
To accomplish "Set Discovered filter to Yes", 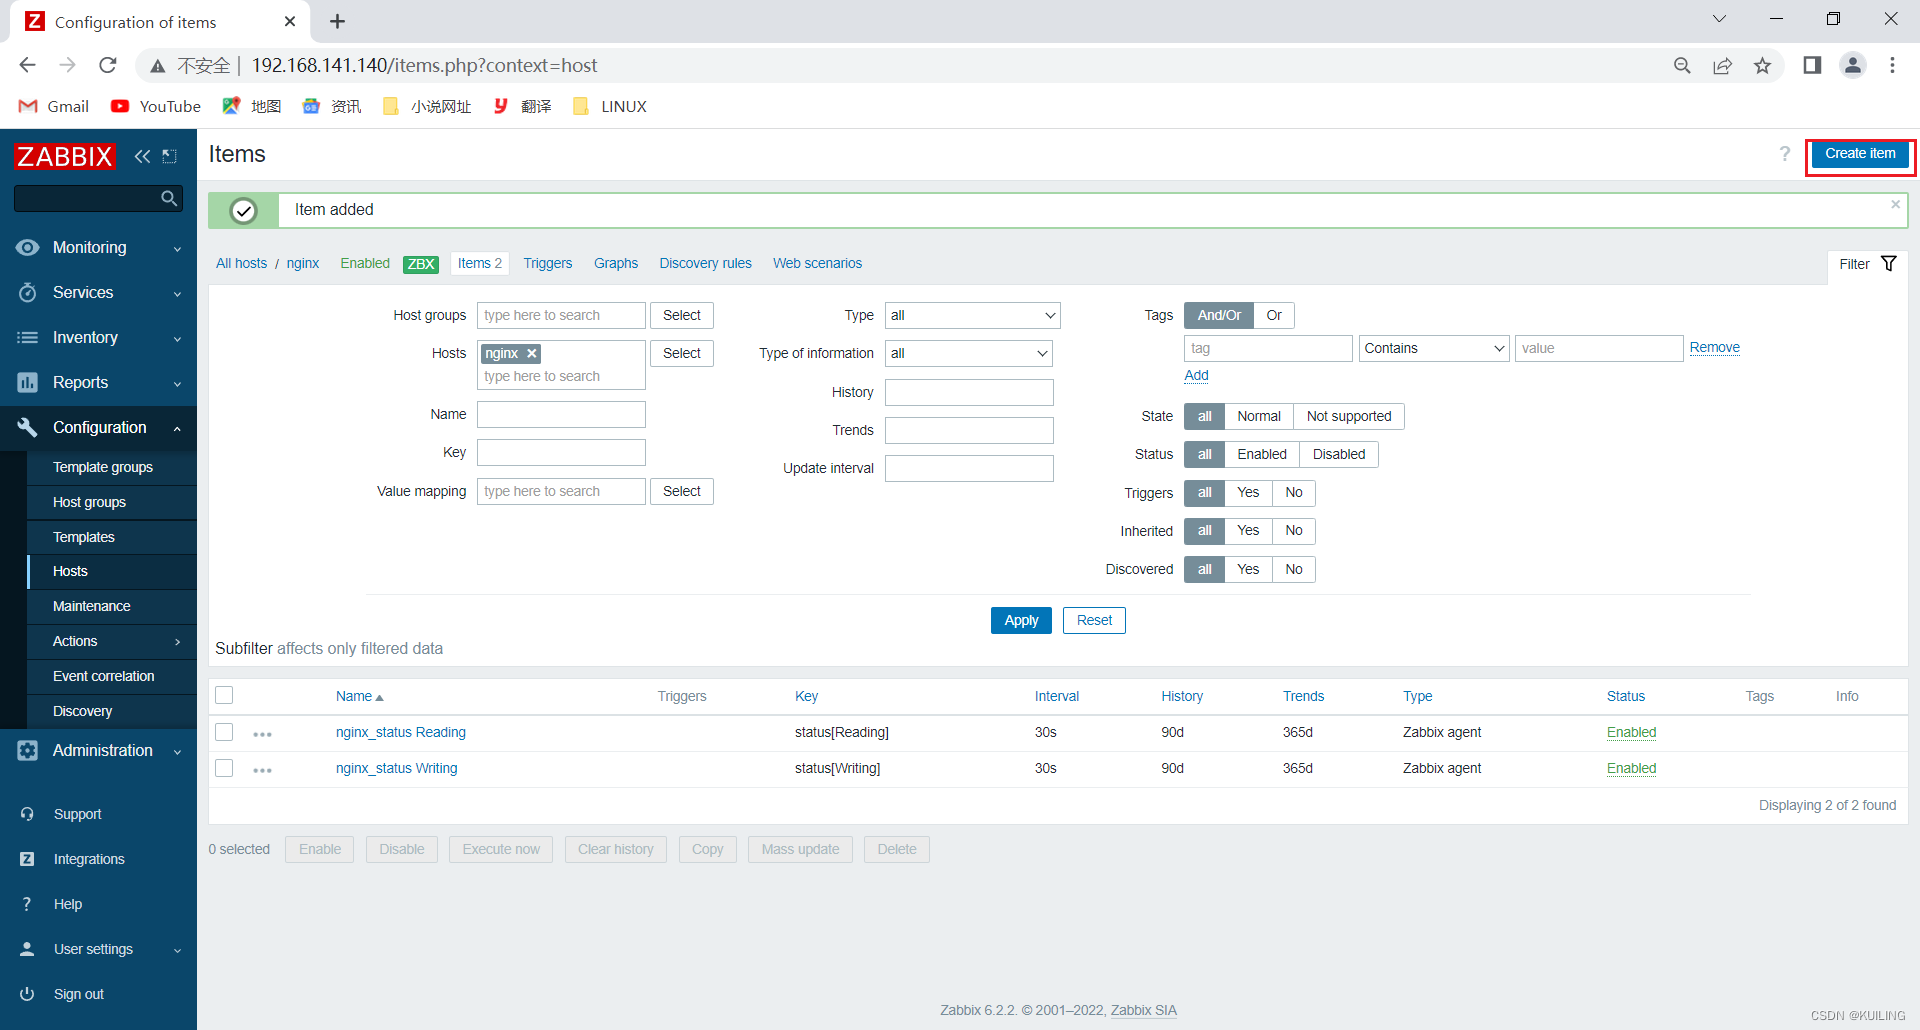I will pos(1248,569).
